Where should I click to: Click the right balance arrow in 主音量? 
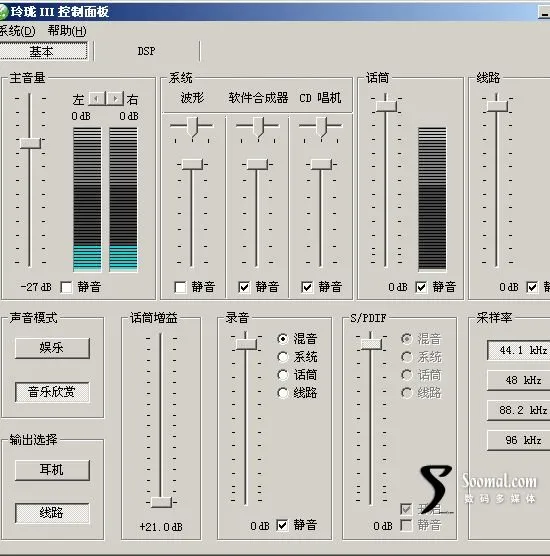coord(115,99)
